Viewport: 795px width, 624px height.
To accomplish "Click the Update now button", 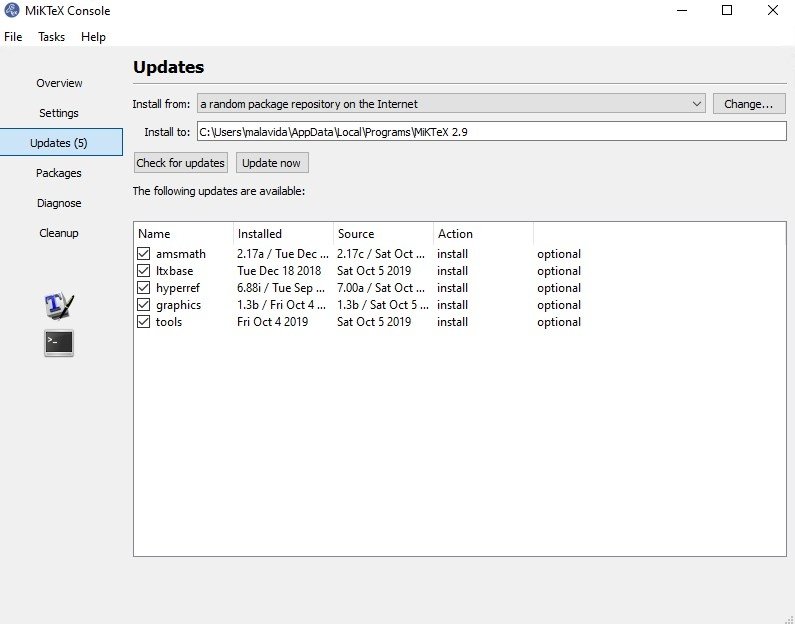I will tap(272, 163).
